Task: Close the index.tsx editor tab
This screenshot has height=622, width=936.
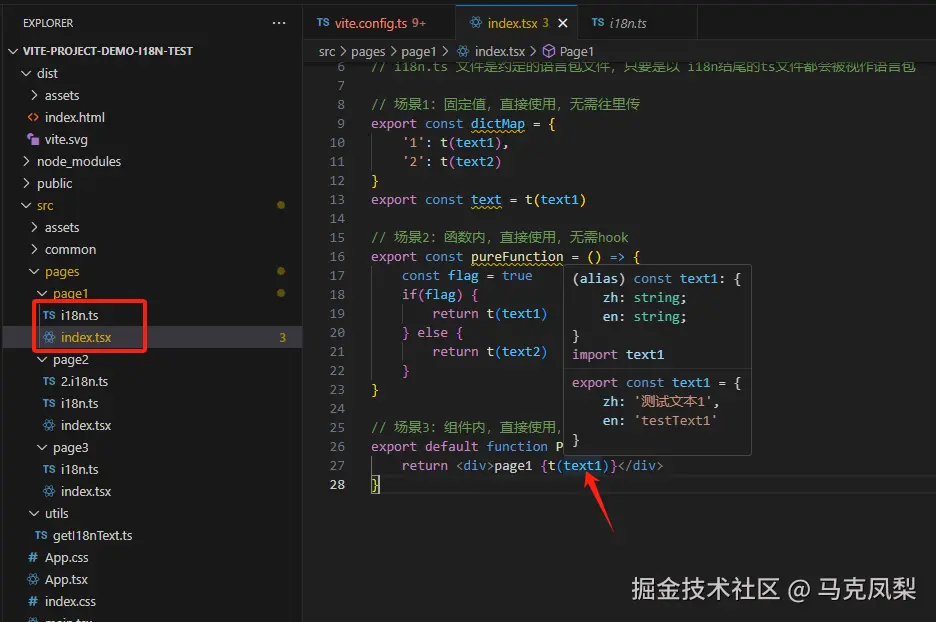Action: pyautogui.click(x=562, y=23)
